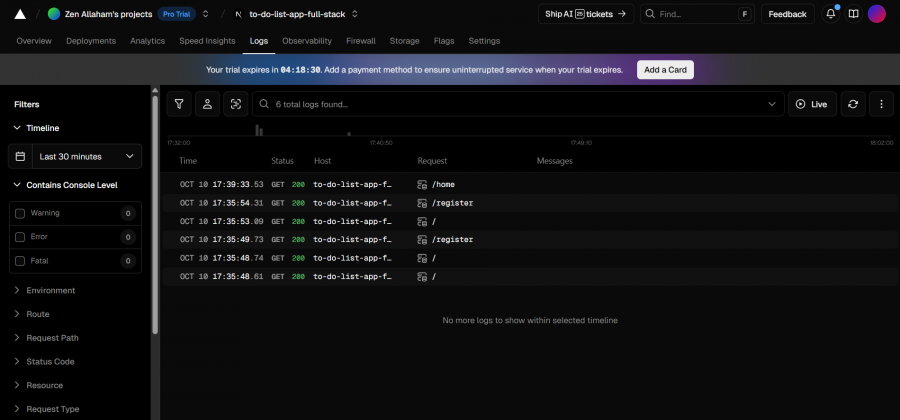
Task: Click the filter funnel icon
Action: tap(179, 104)
